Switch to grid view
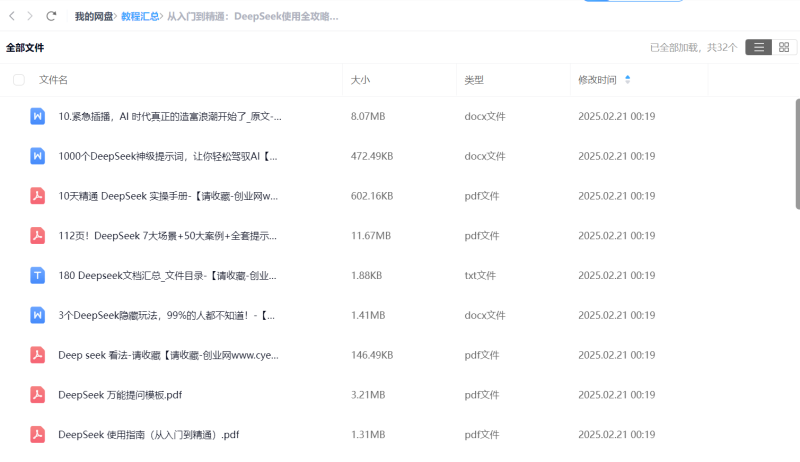This screenshot has width=800, height=462. click(784, 47)
